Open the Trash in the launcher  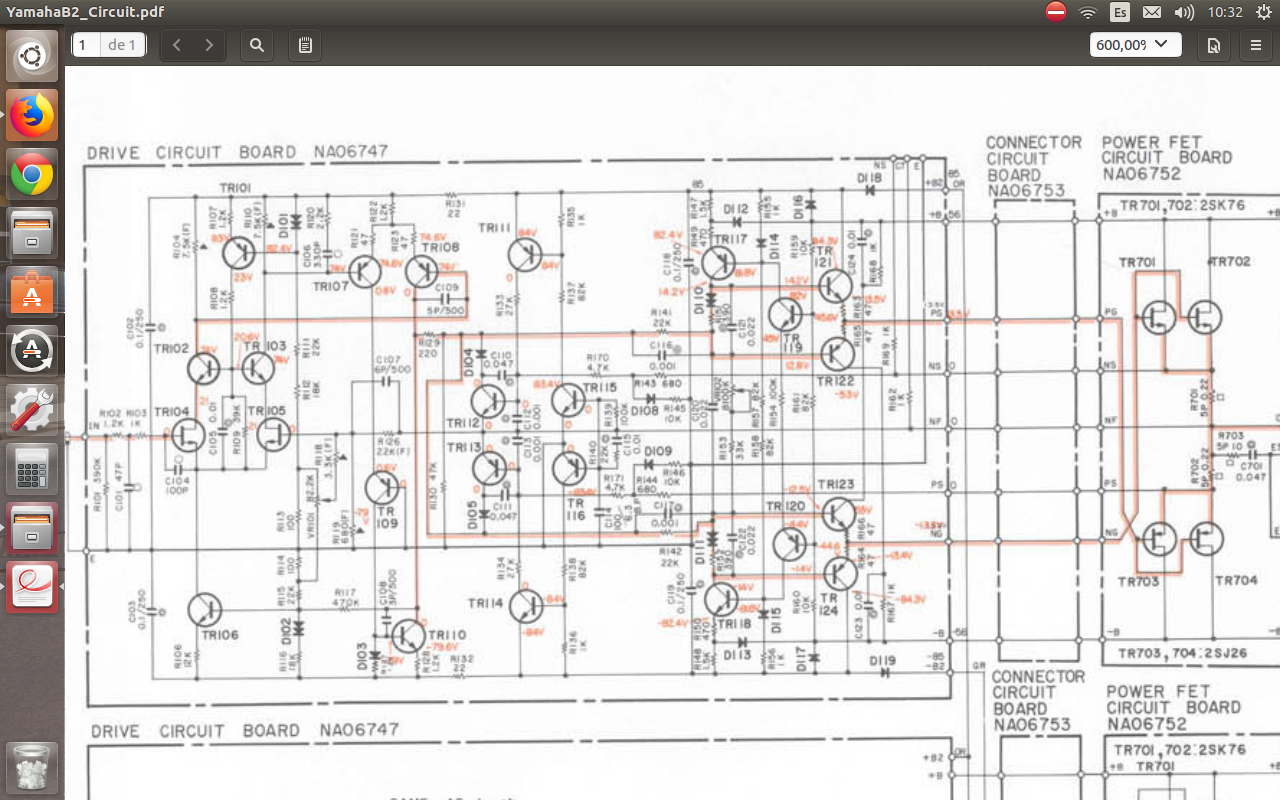pos(32,768)
